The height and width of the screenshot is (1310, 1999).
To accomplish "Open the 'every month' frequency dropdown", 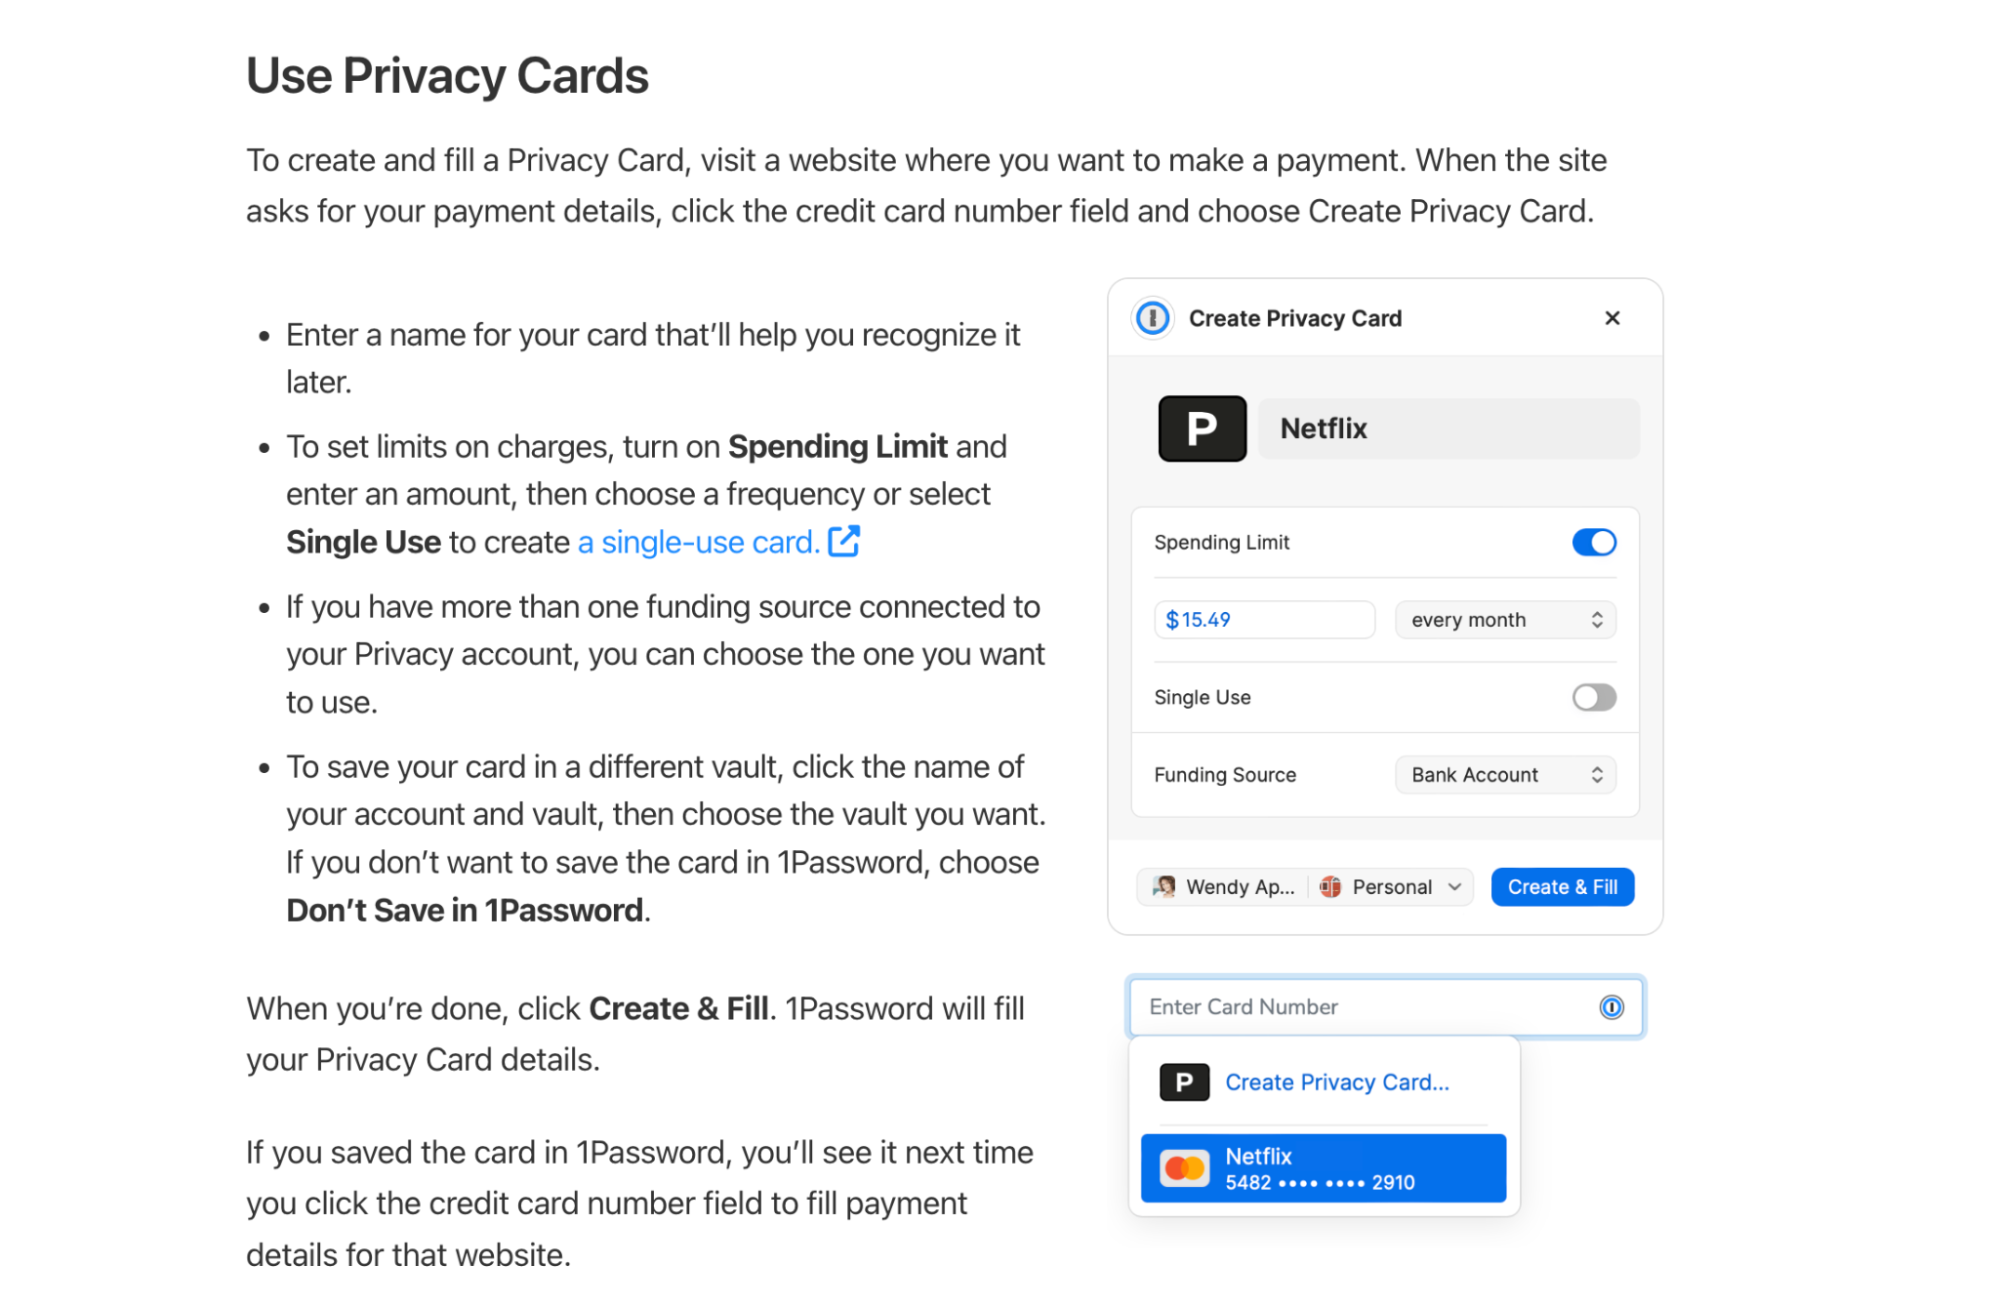I will click(x=1505, y=619).
